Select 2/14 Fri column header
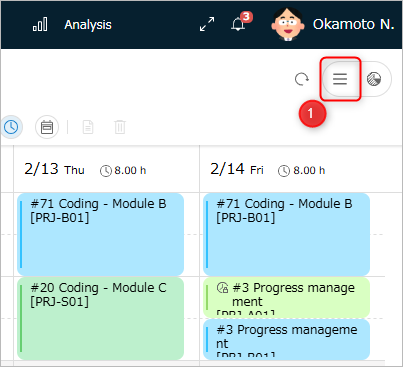Viewport: 403px width, 367px height. pos(237,169)
